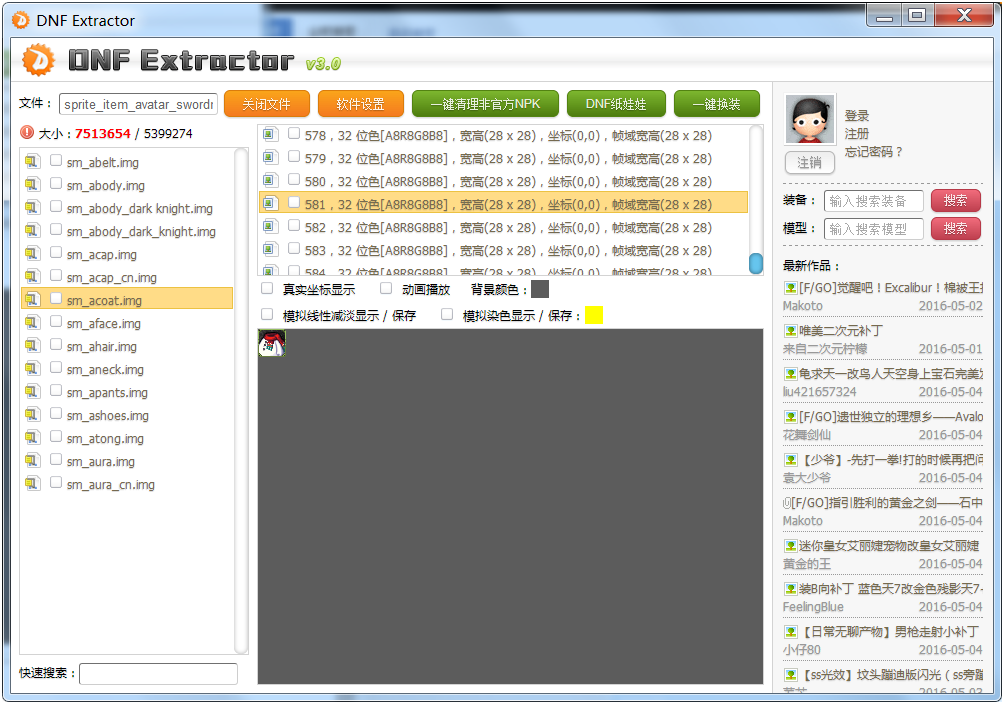This screenshot has width=1002, height=702.
Task: Click the image icon for frame 578
Action: point(269,135)
